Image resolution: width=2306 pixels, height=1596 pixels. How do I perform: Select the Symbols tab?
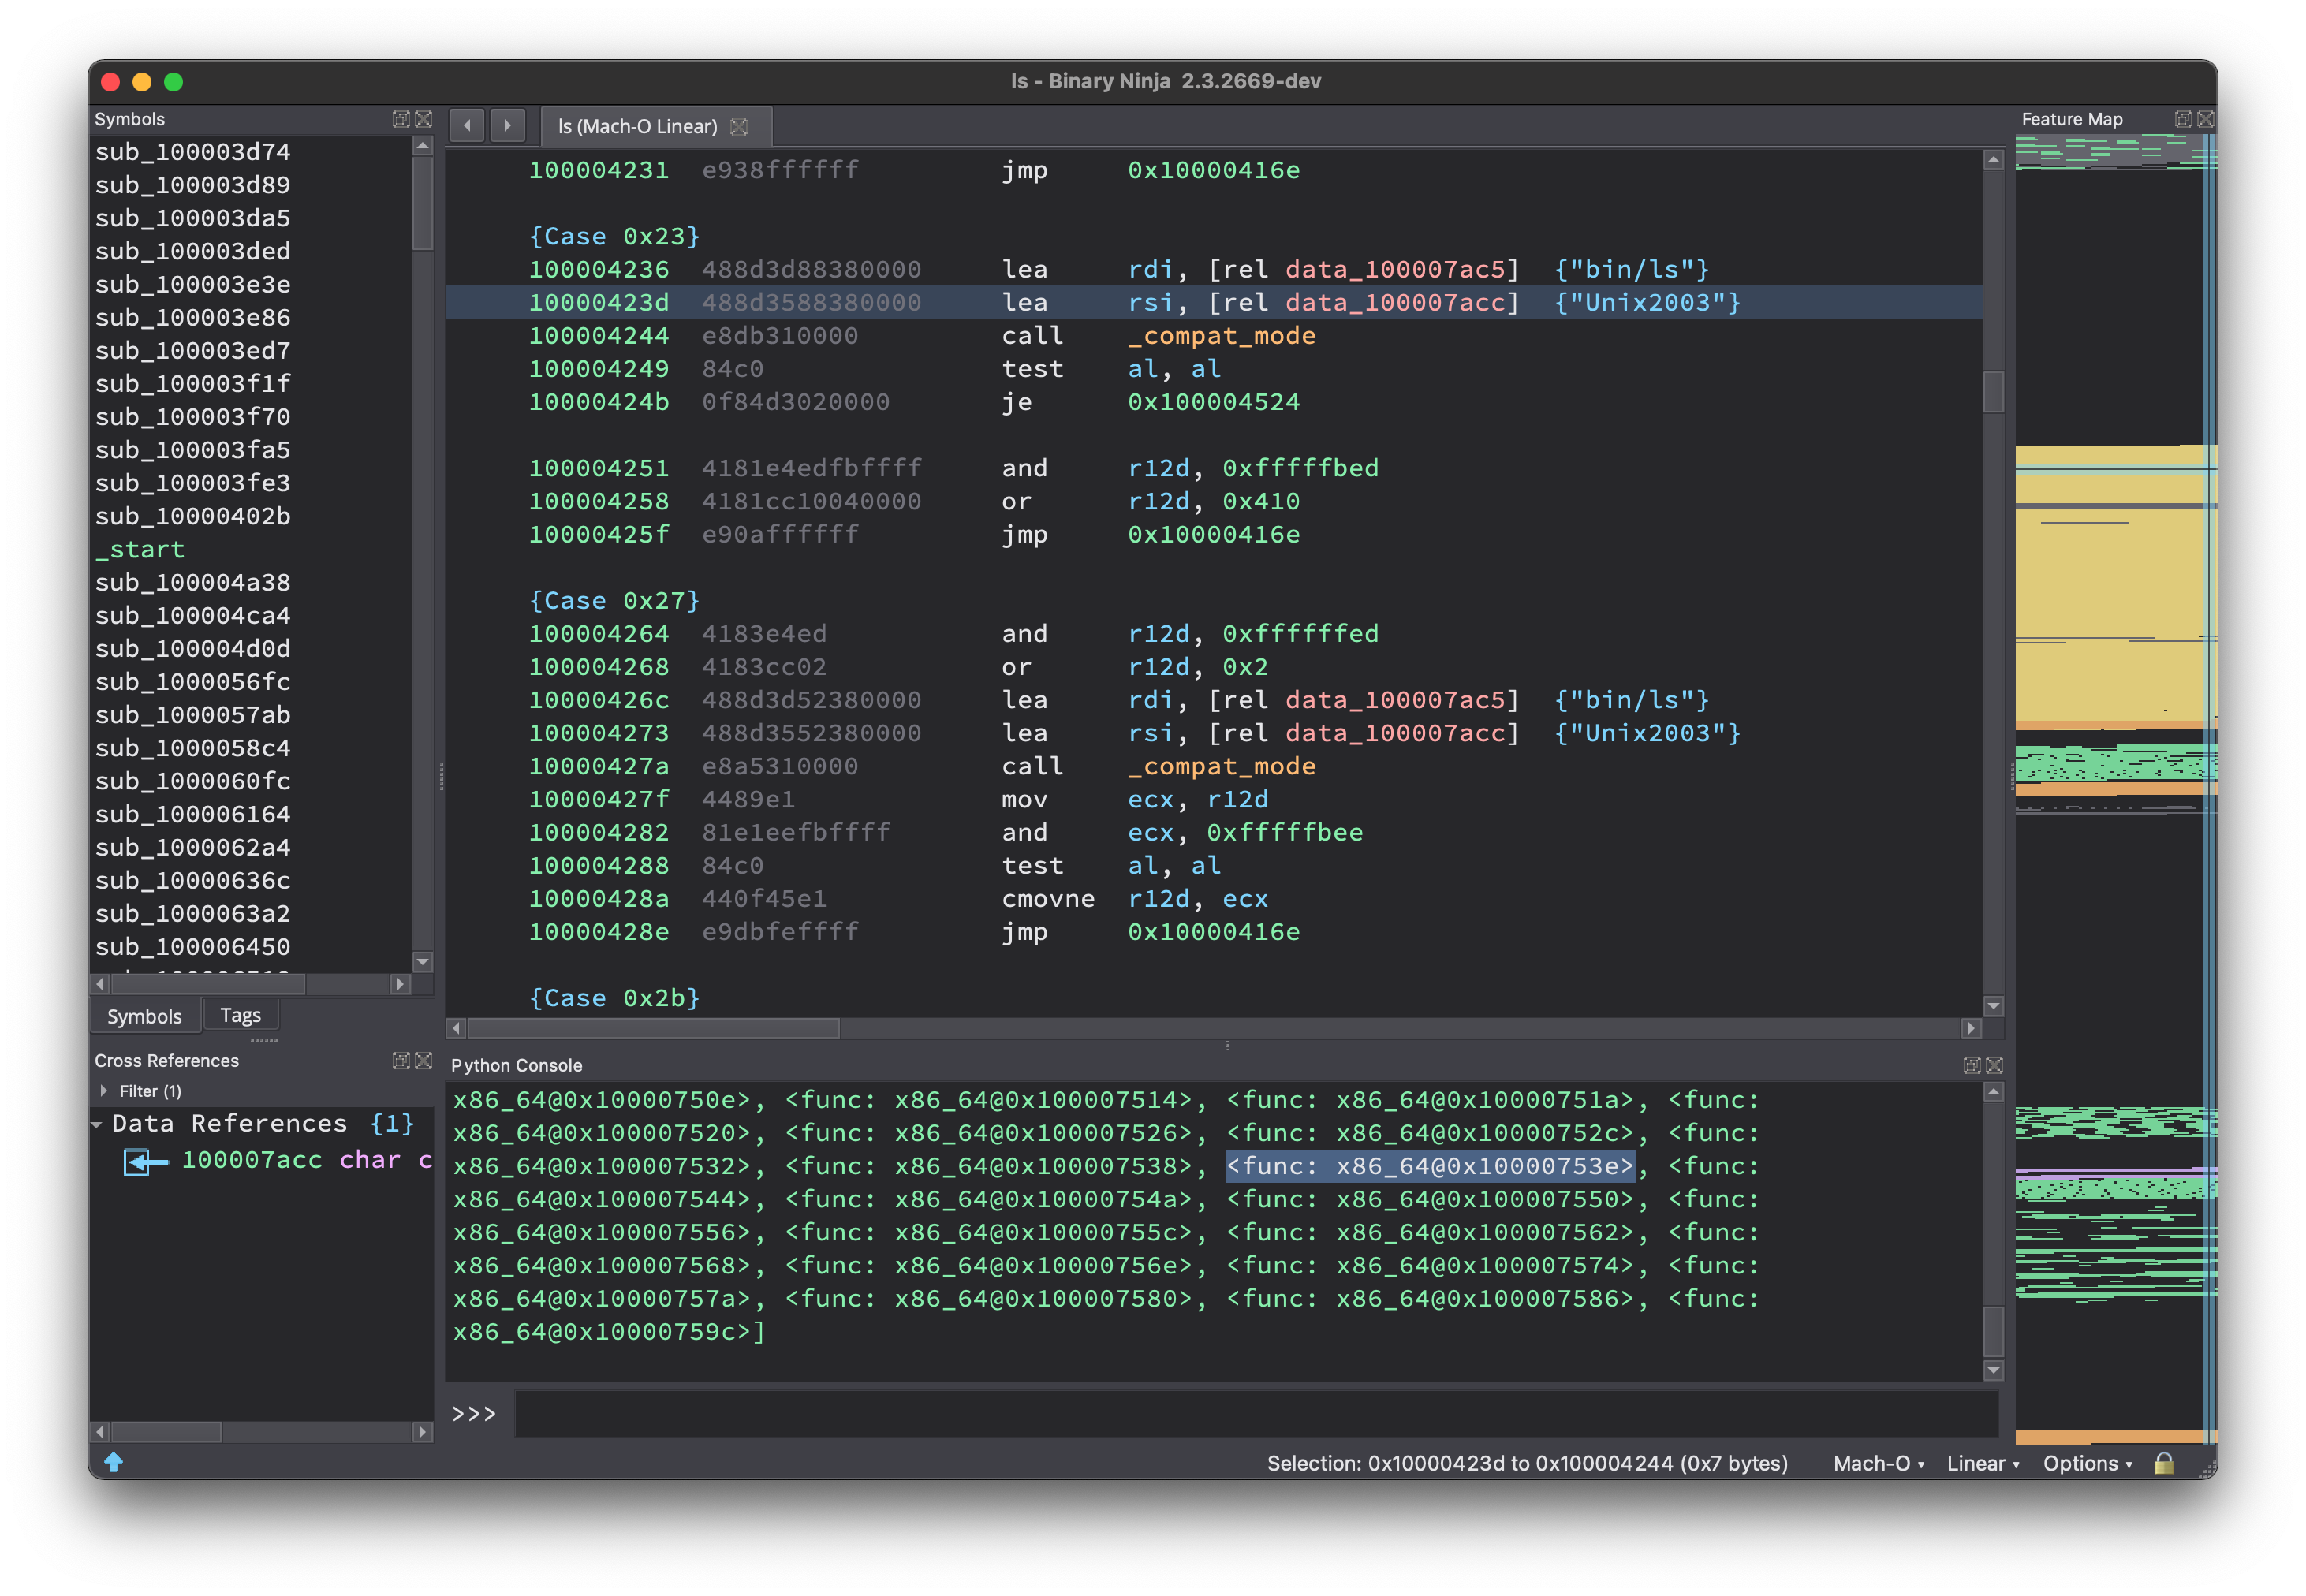pyautogui.click(x=144, y=1016)
